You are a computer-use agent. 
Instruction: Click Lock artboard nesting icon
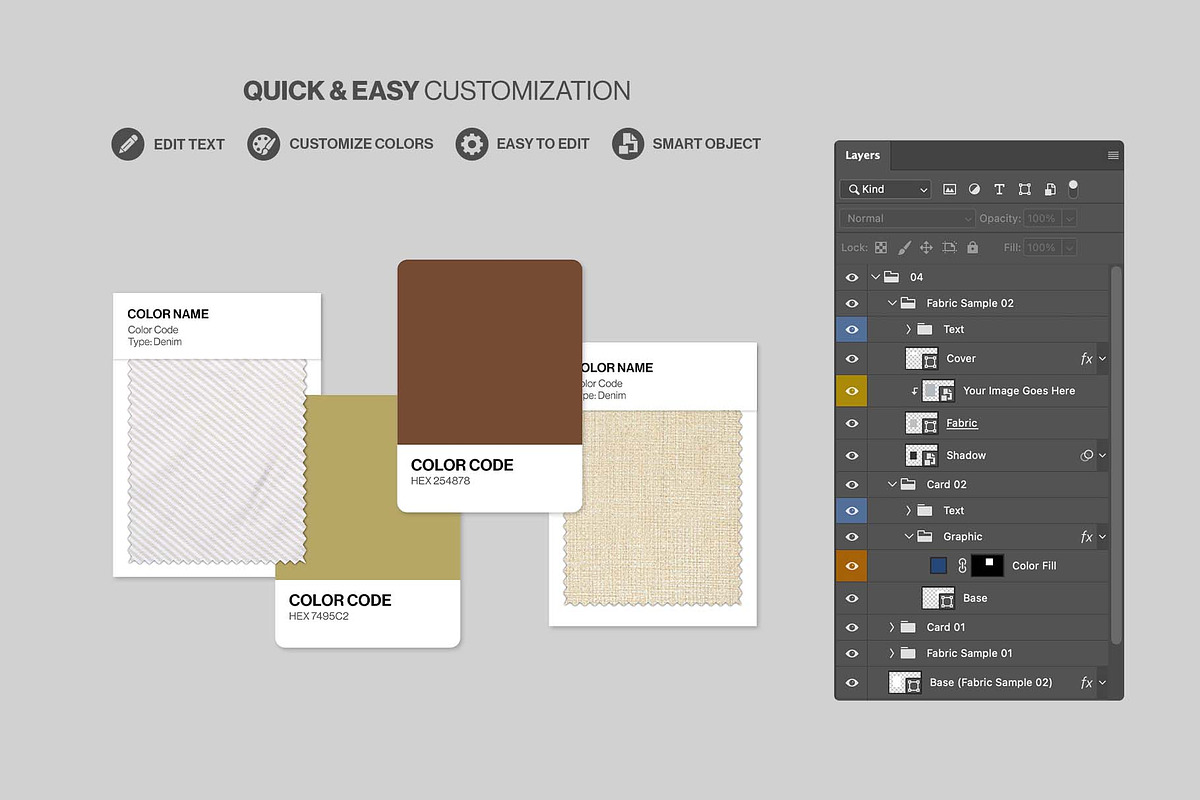(x=949, y=247)
